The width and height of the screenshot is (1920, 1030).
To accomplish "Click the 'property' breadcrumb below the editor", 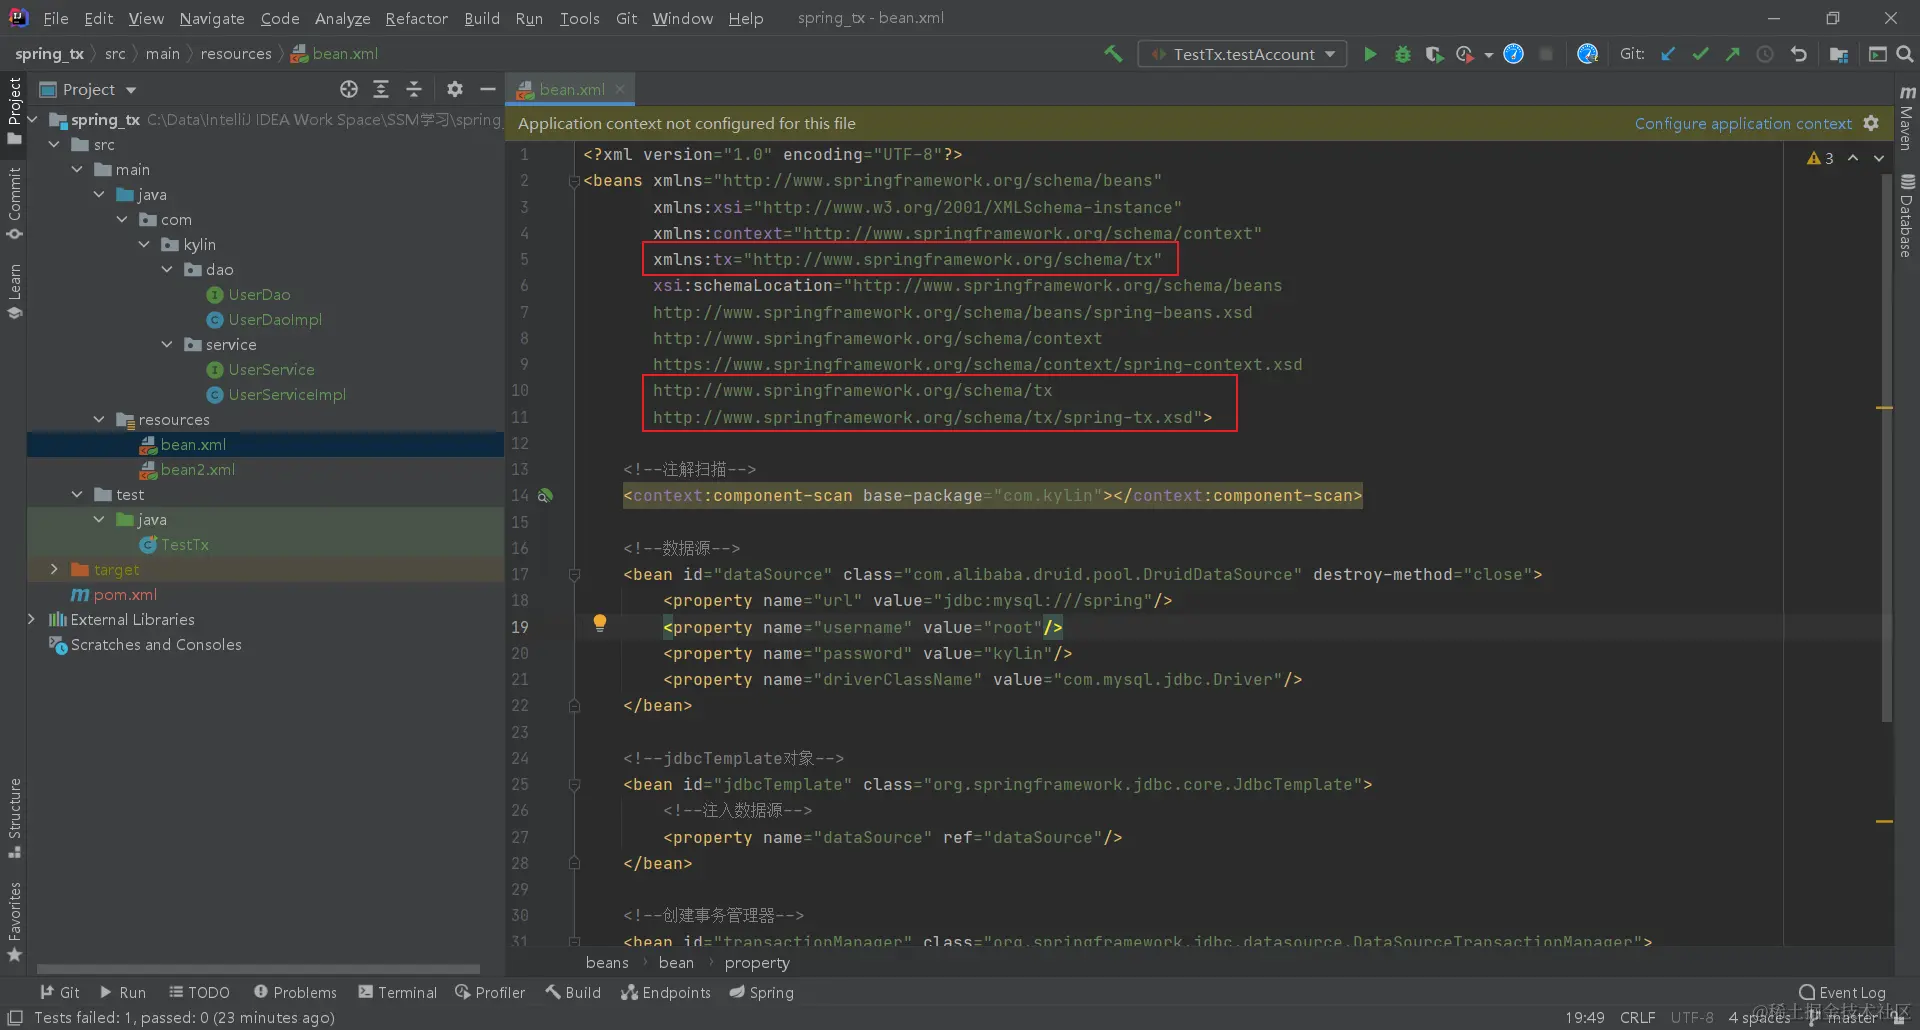I will 757,962.
